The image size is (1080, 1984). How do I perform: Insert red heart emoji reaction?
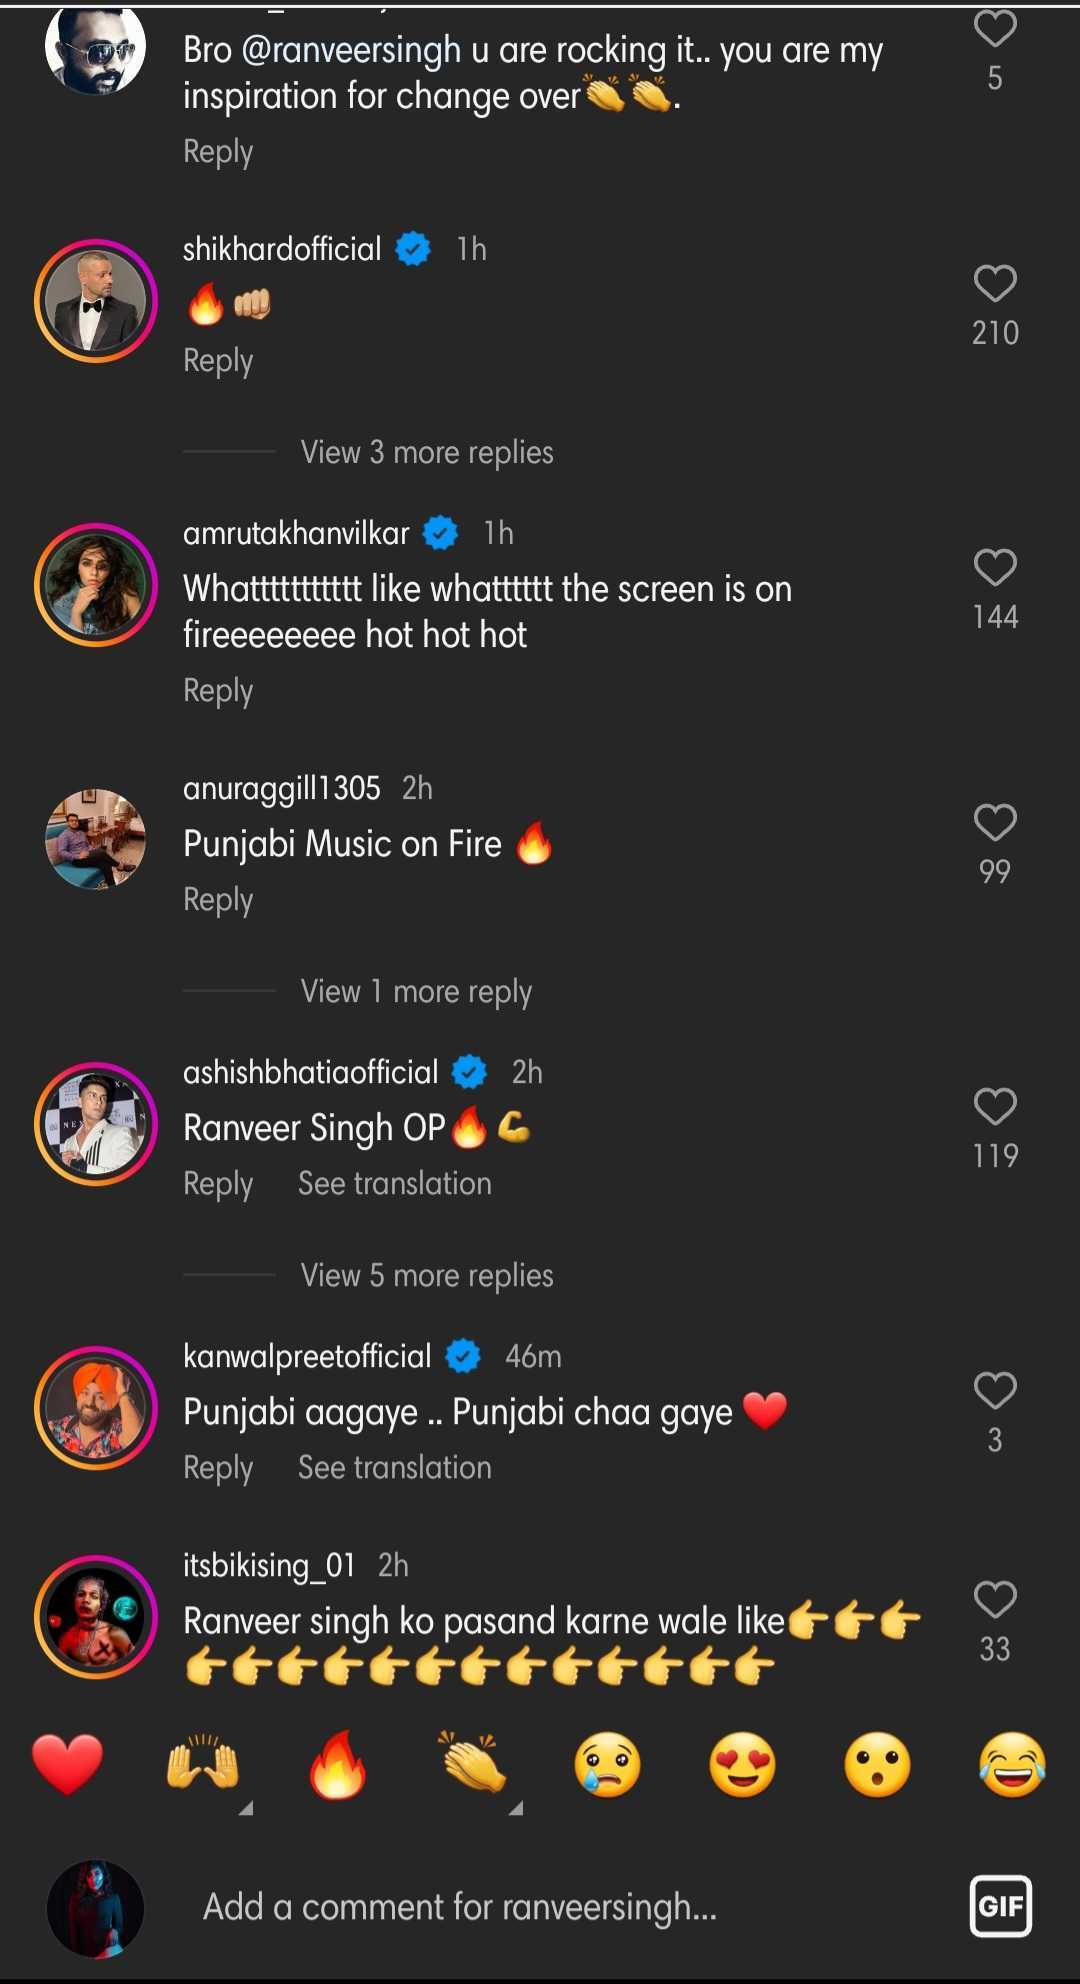tap(68, 1765)
